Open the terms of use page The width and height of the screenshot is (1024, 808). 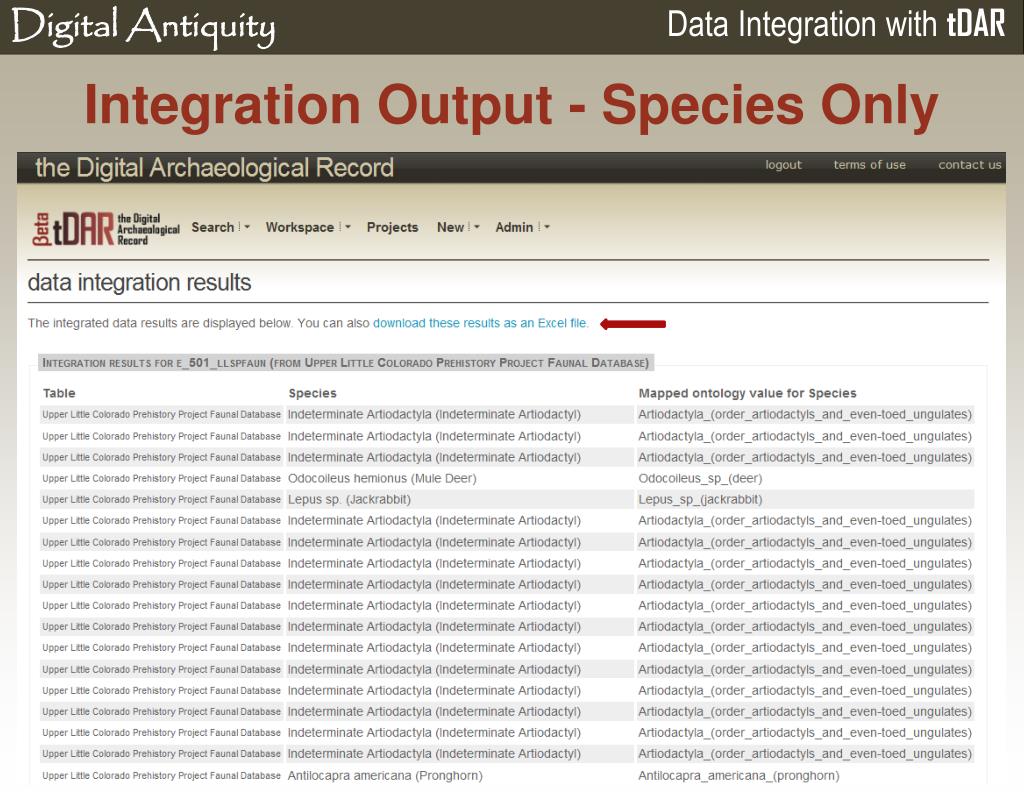(869, 165)
